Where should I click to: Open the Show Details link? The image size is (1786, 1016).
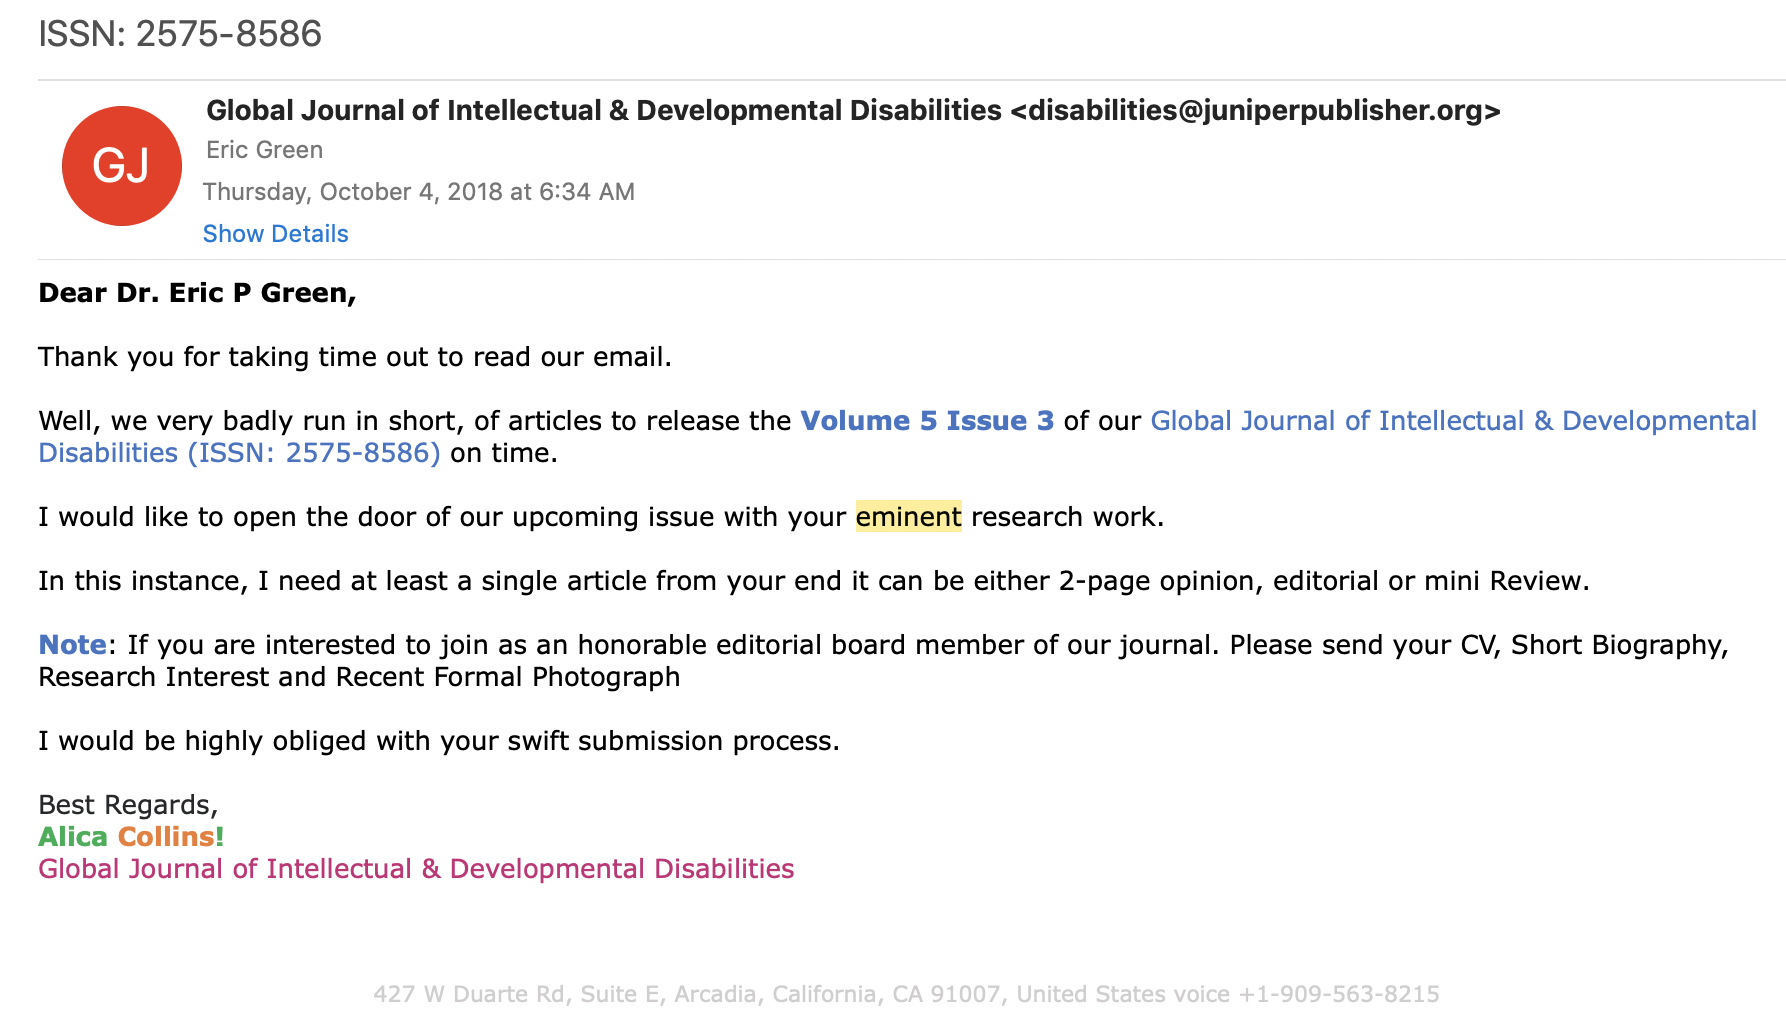click(275, 234)
